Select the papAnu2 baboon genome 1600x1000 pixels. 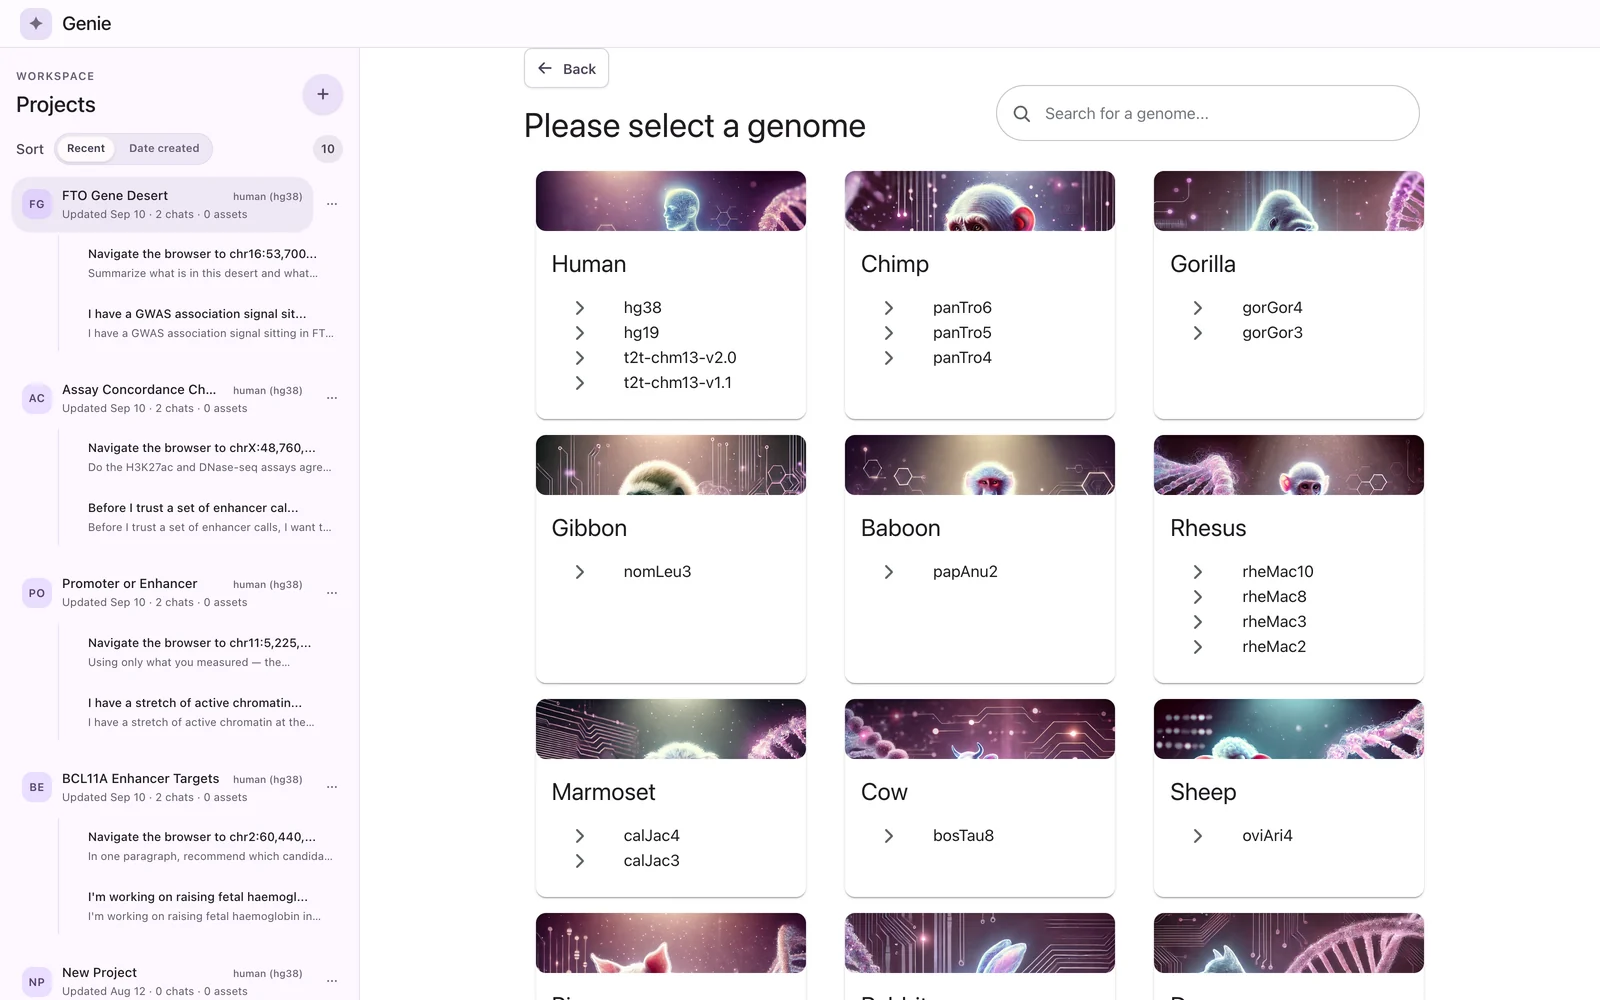tap(965, 572)
